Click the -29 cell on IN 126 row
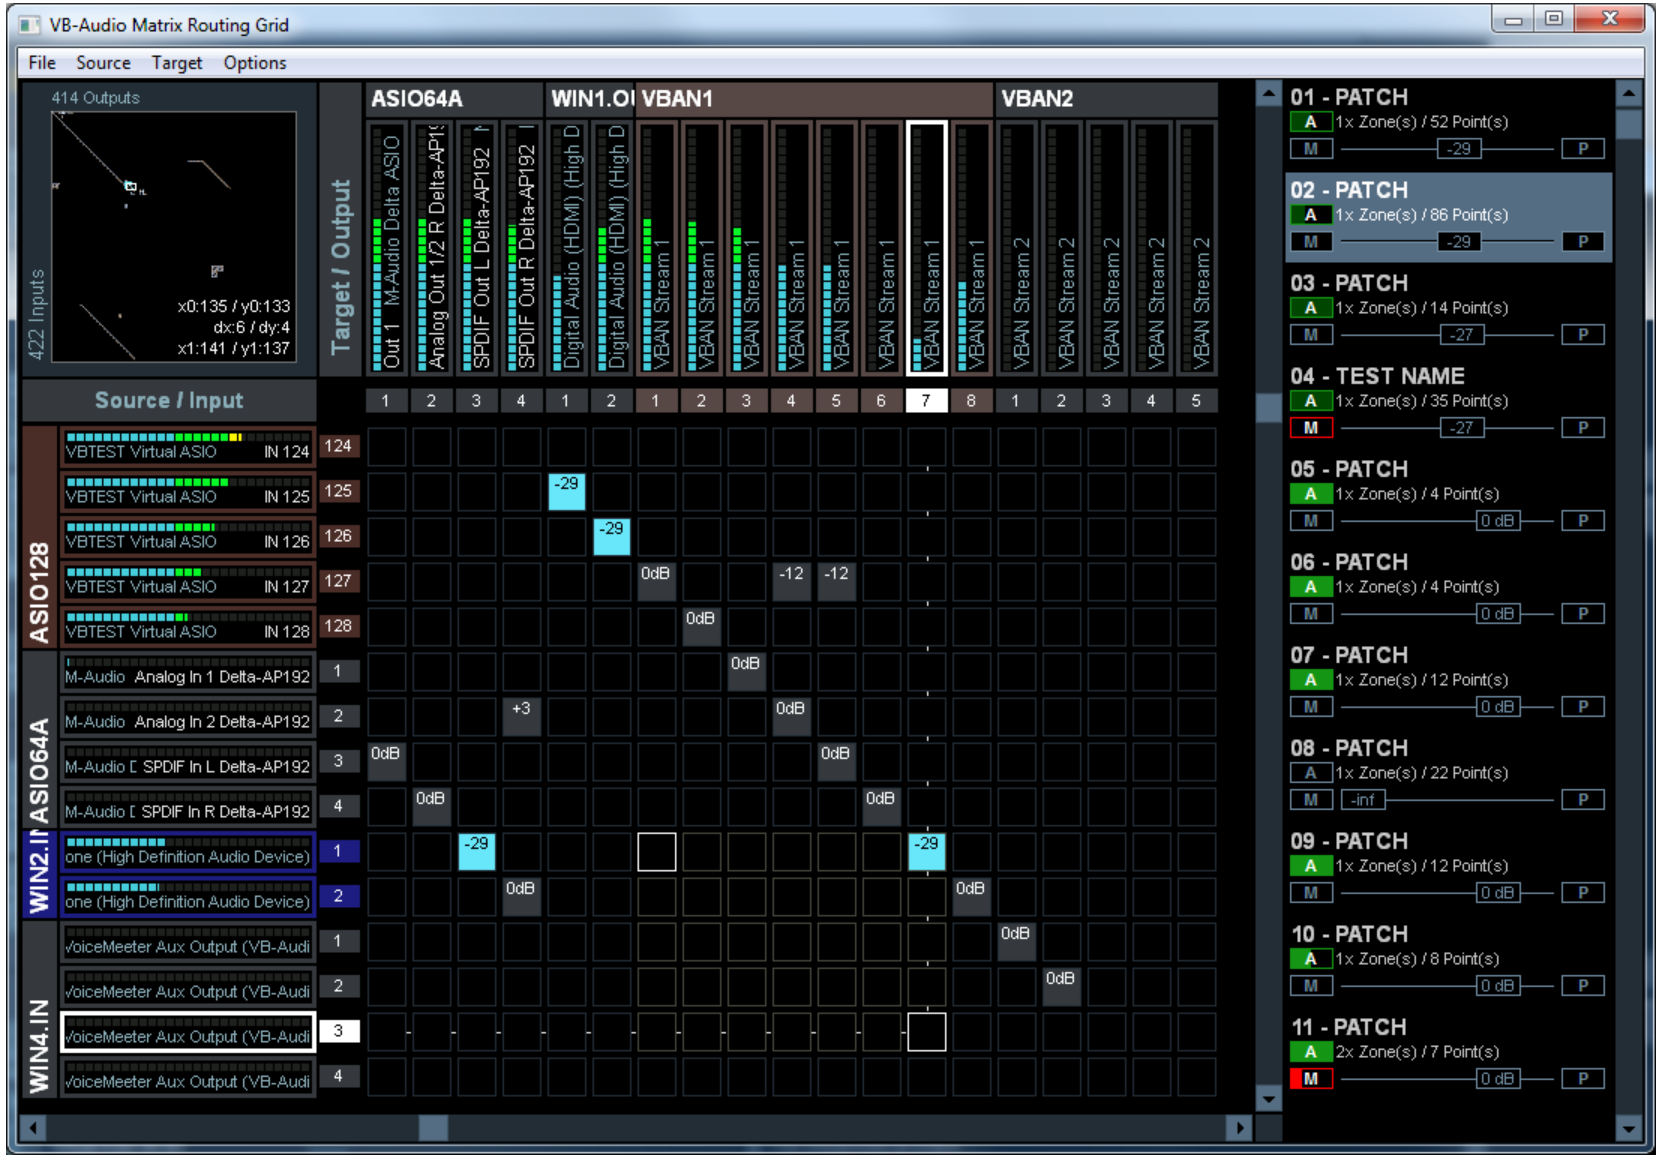Screen dimensions: 1662x1167 coord(612,536)
